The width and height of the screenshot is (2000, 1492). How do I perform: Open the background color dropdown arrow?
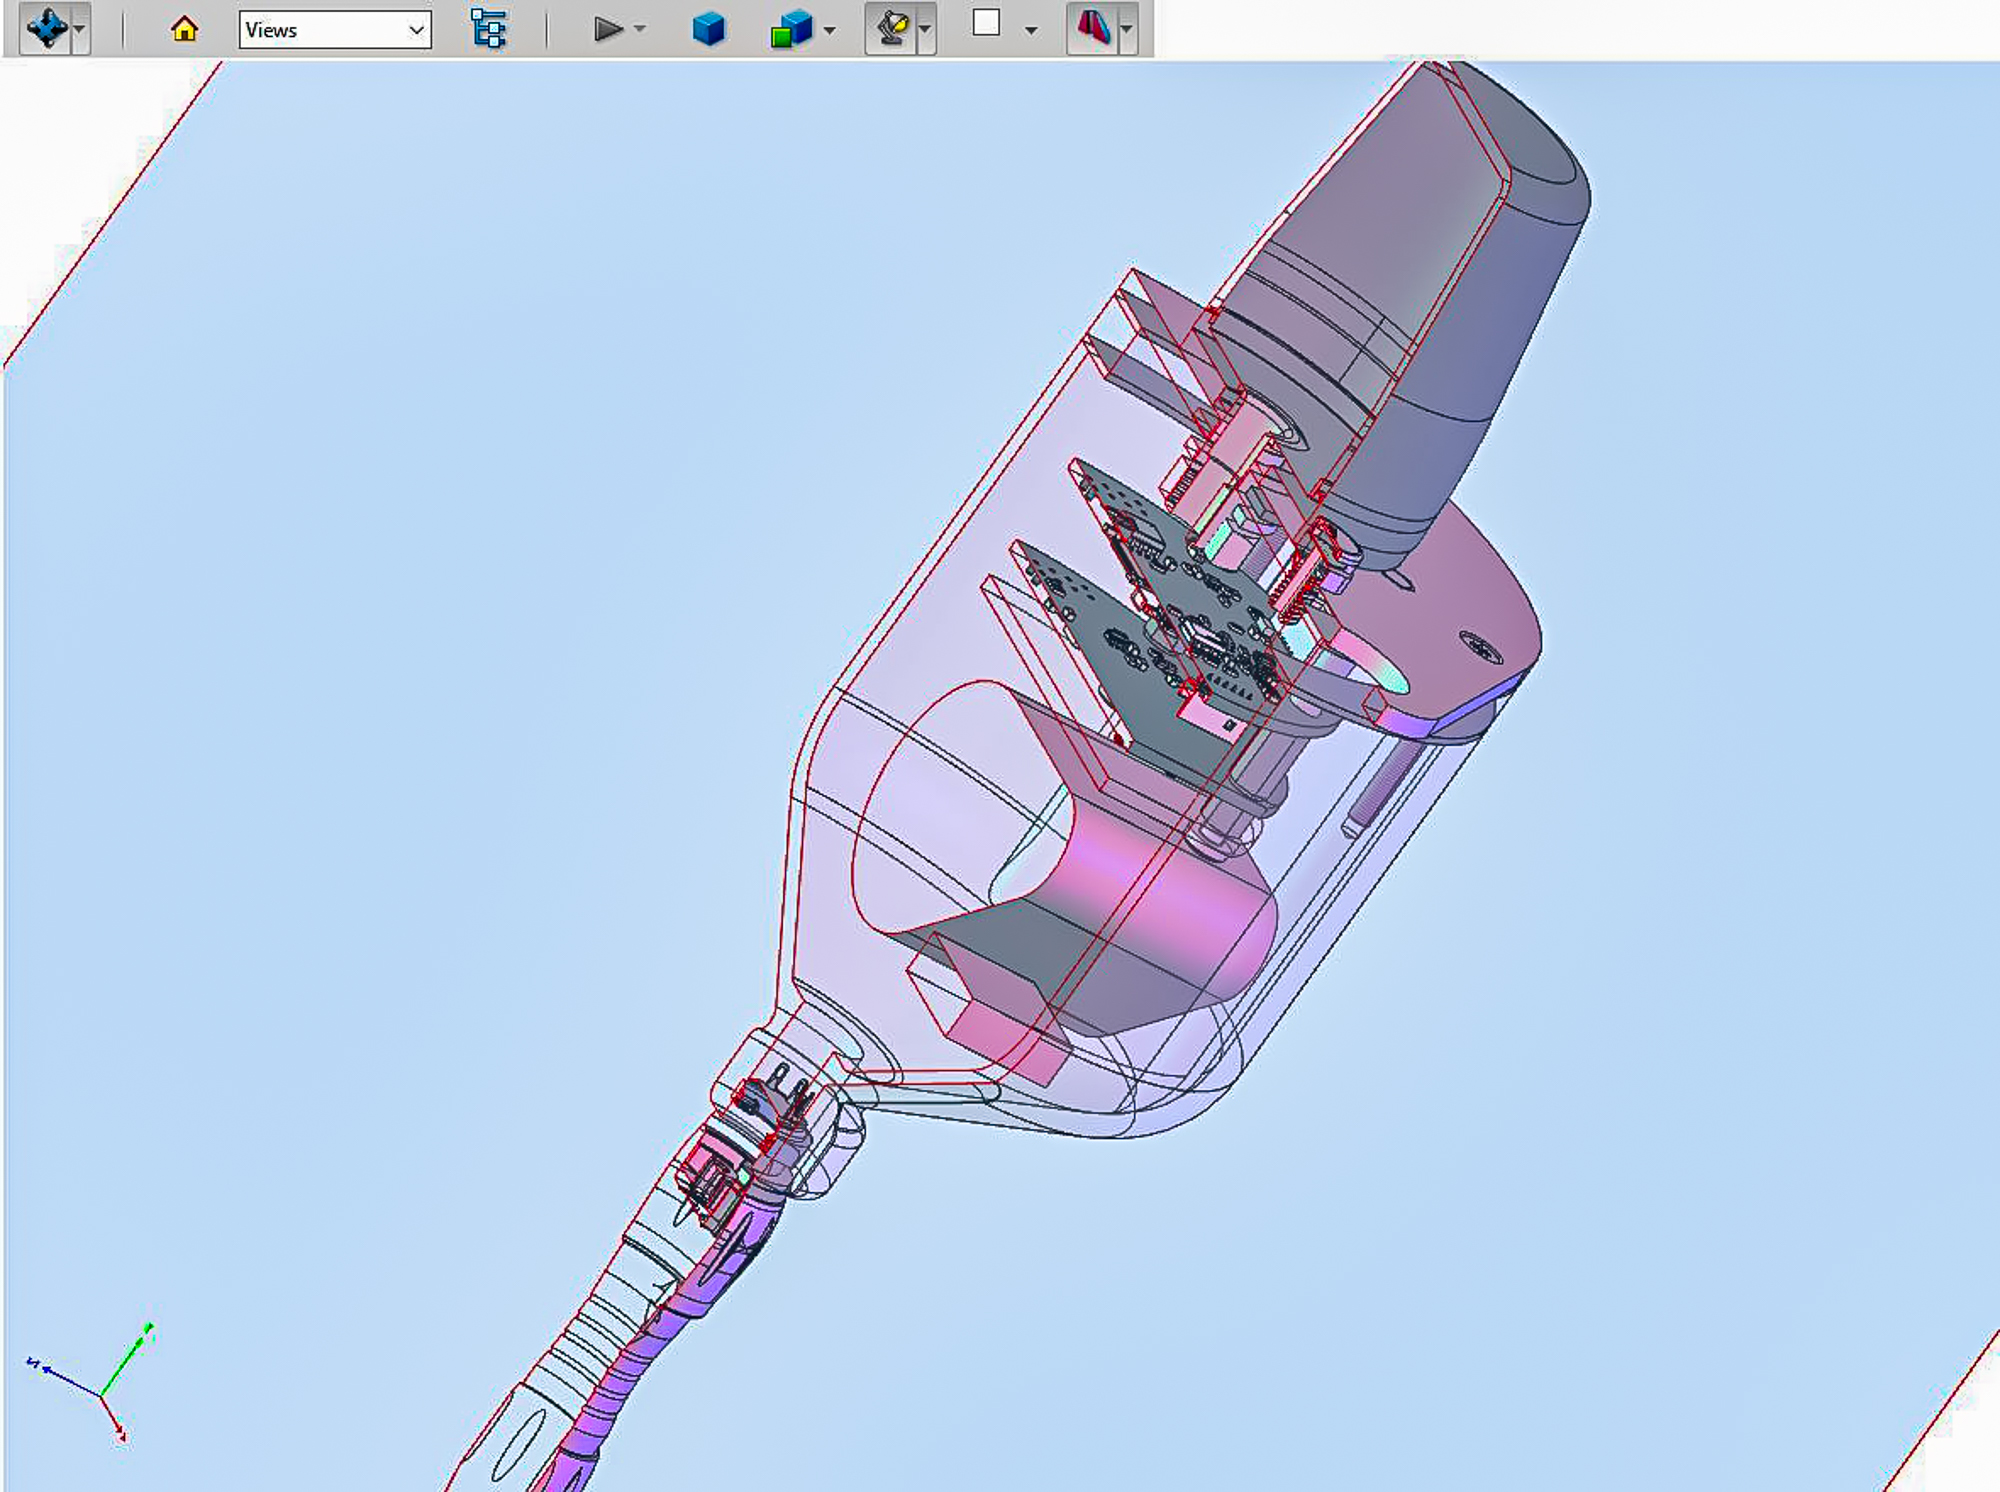(x=1031, y=30)
